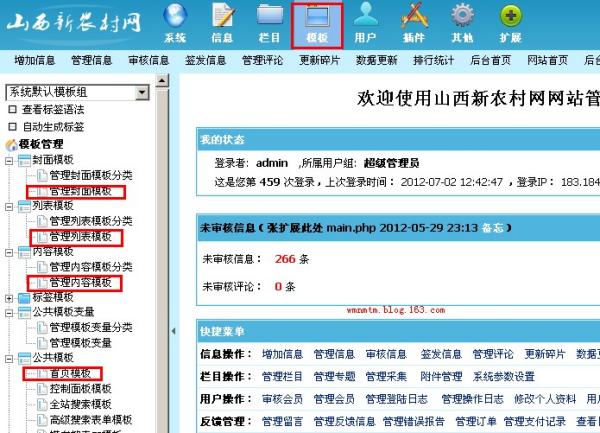Open the 其他 gear icon
This screenshot has width=600, height=433.
(x=462, y=15)
